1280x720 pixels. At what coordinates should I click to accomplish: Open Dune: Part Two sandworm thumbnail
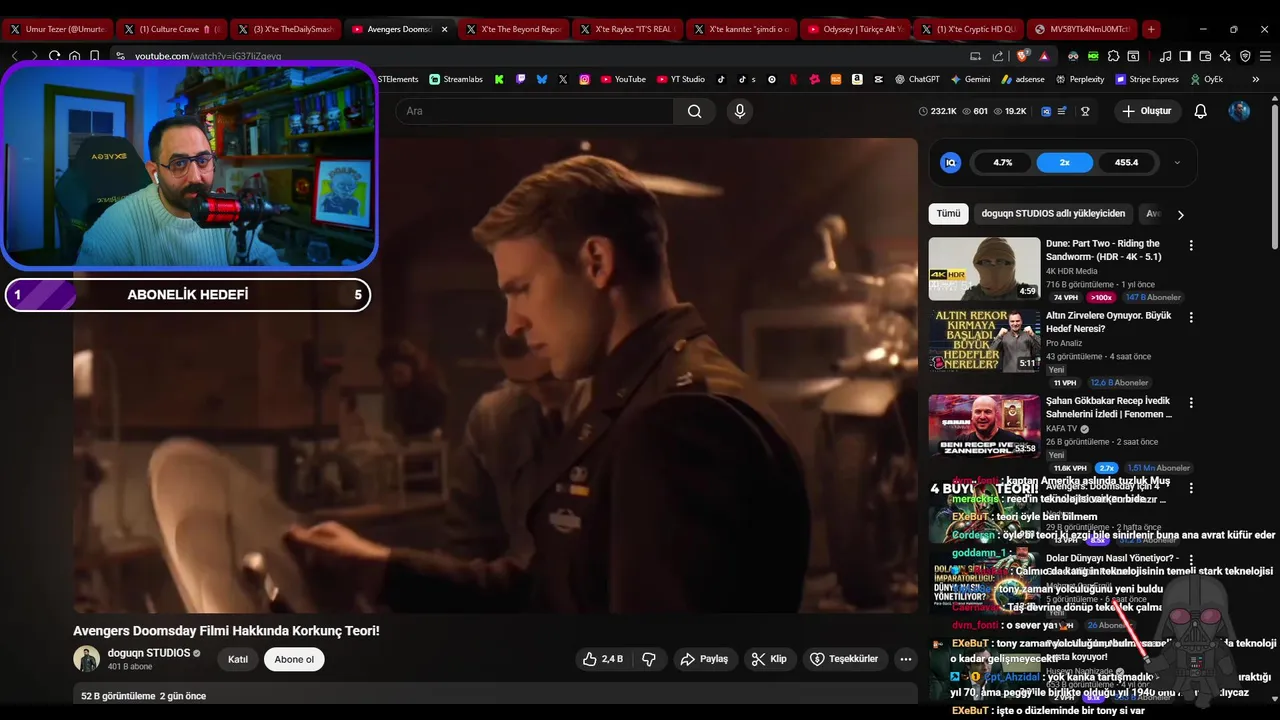[984, 268]
